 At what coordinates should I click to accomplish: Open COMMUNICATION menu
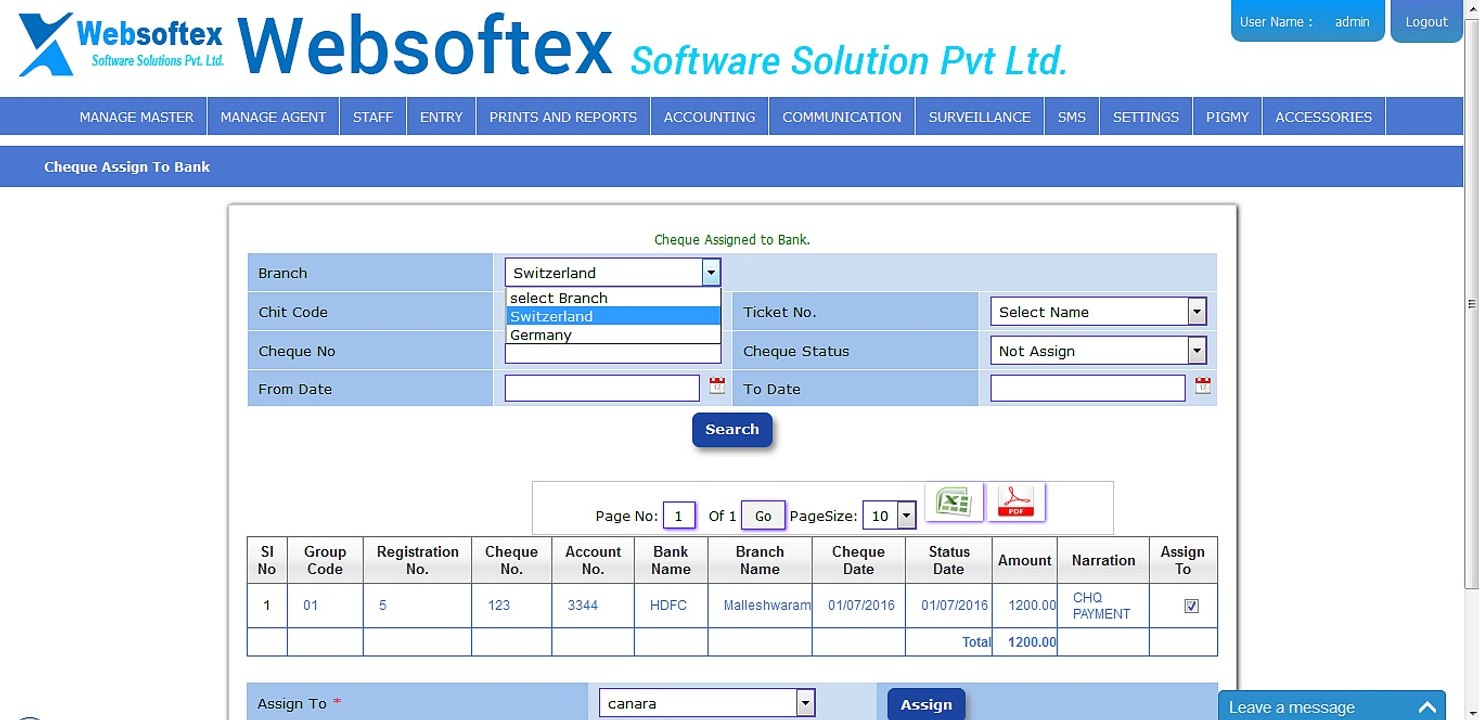(x=842, y=117)
